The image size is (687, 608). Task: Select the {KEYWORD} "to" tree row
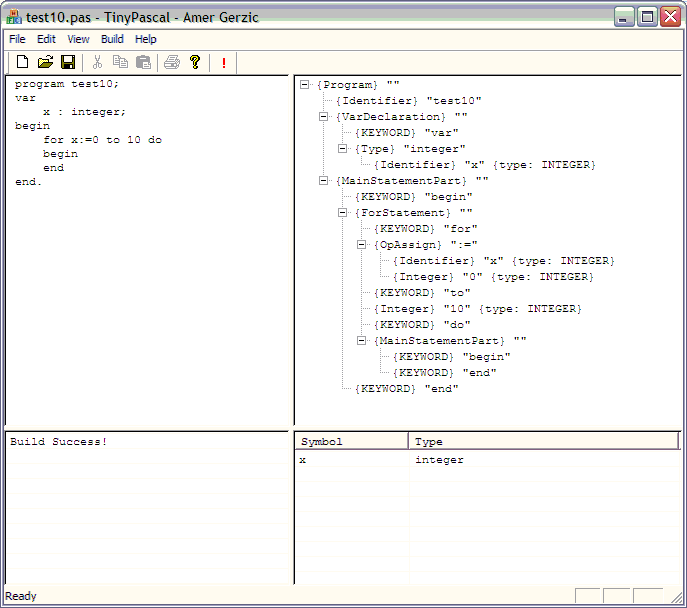(x=422, y=293)
